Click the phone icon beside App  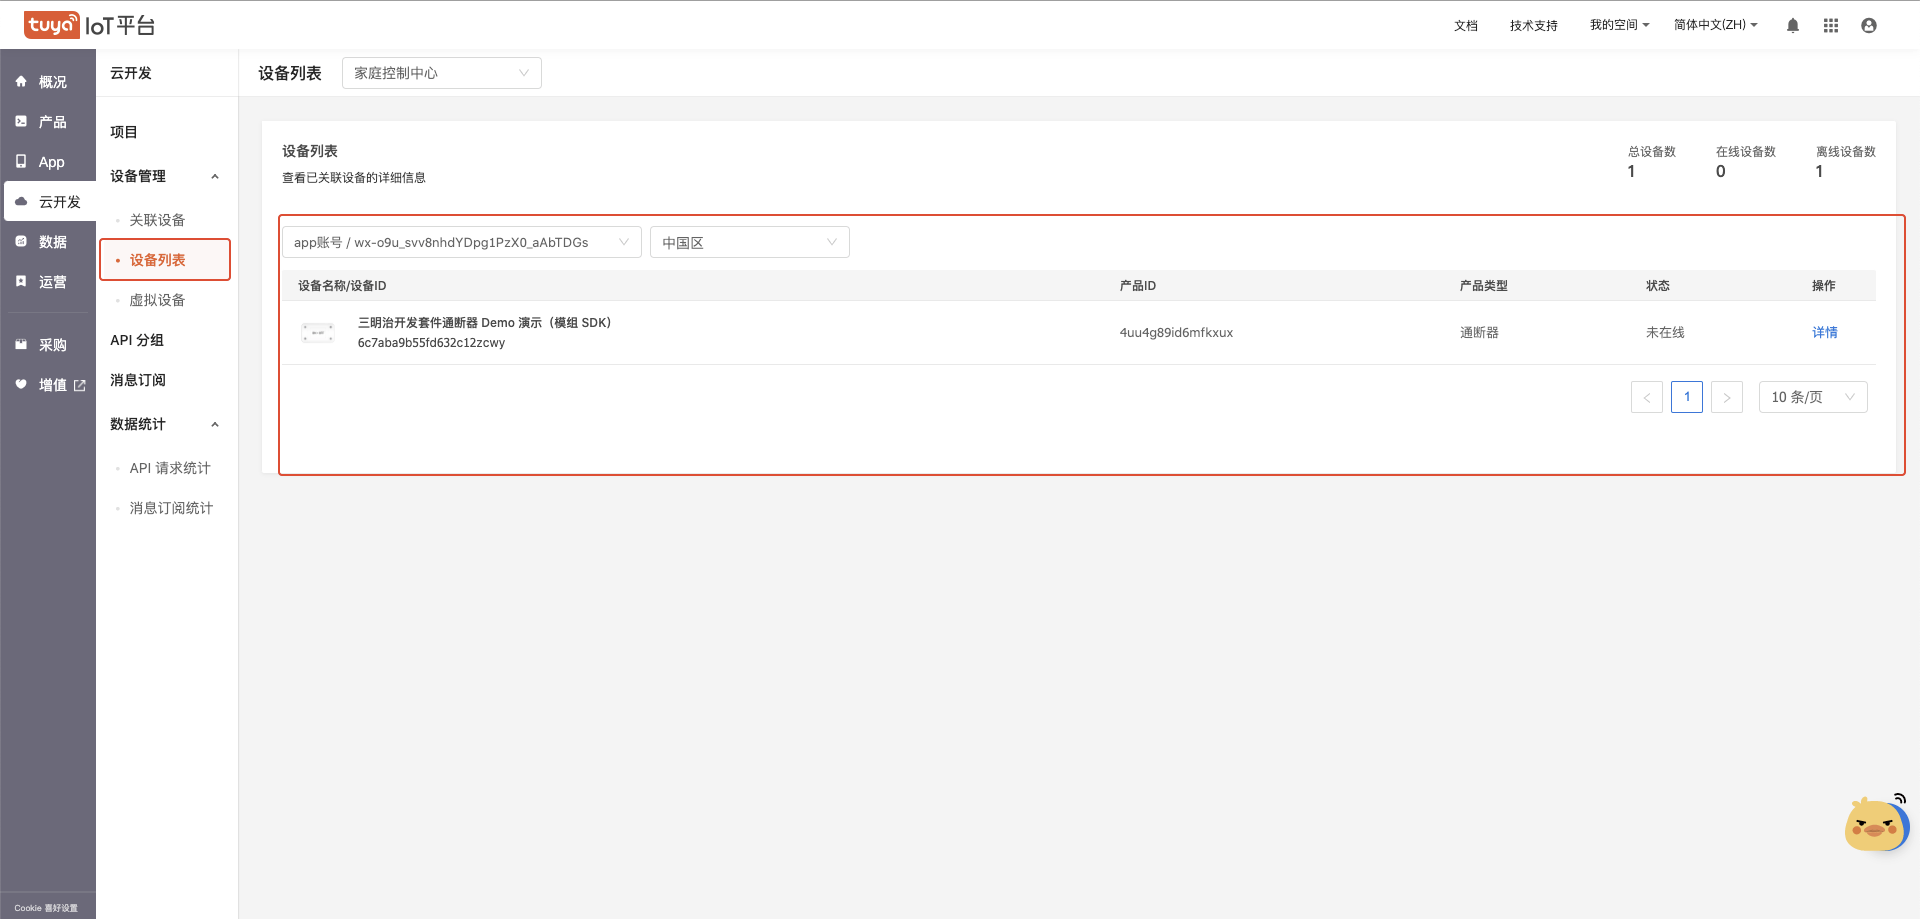21,161
